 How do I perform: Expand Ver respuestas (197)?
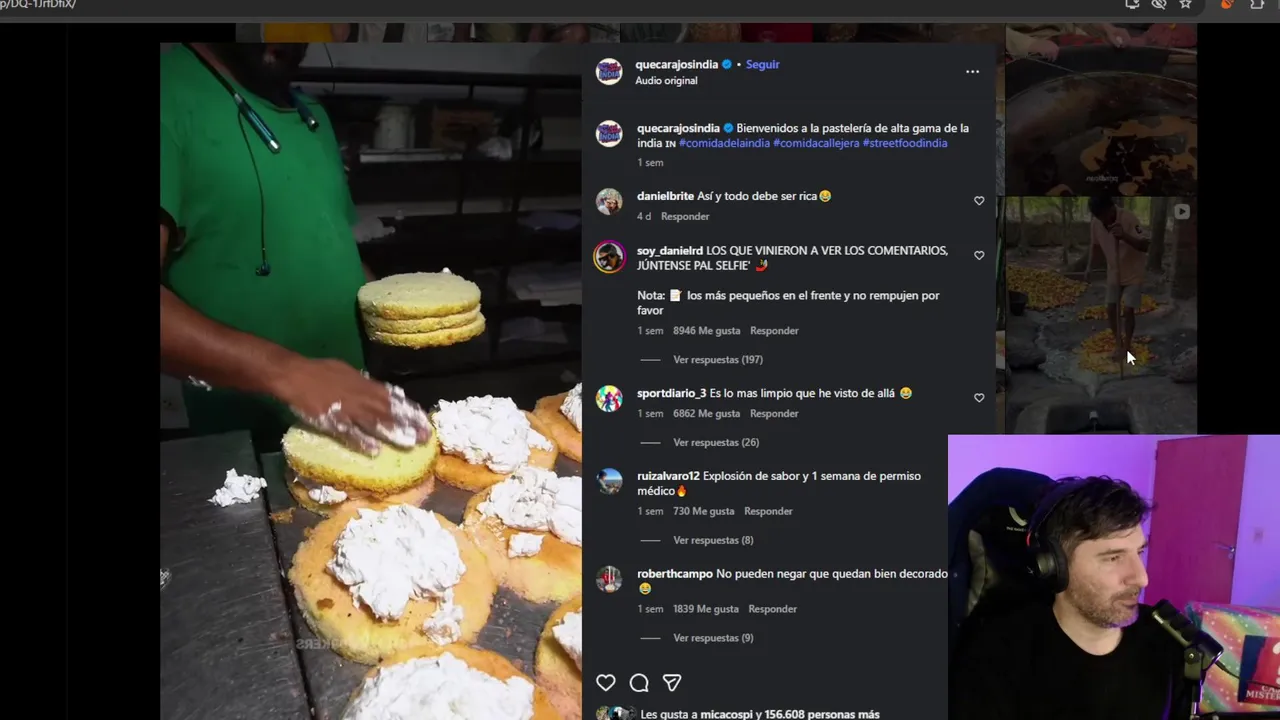(x=718, y=360)
